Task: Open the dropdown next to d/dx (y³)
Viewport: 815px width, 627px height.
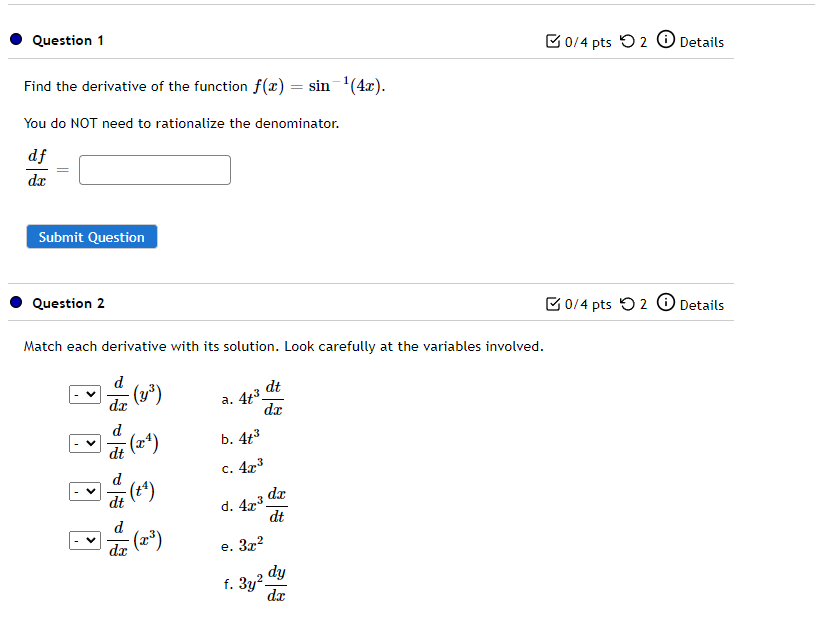Action: pos(84,393)
